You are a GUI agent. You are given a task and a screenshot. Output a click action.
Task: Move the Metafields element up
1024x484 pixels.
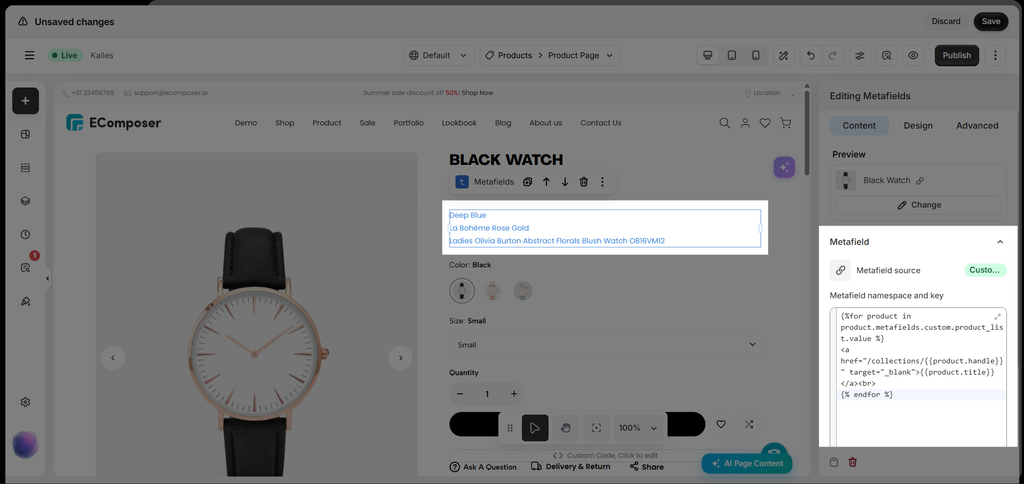546,182
